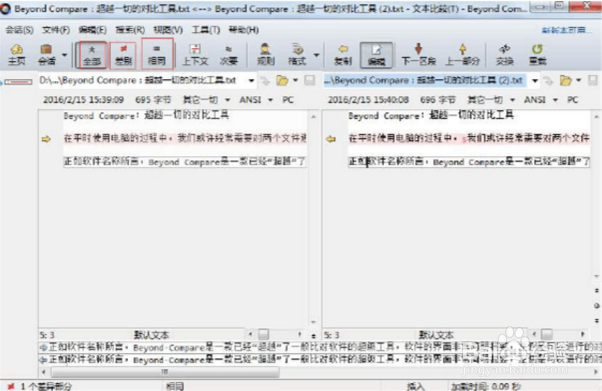Jump to 下一区段 next difference section
This screenshot has width=602, height=391.
coord(418,55)
